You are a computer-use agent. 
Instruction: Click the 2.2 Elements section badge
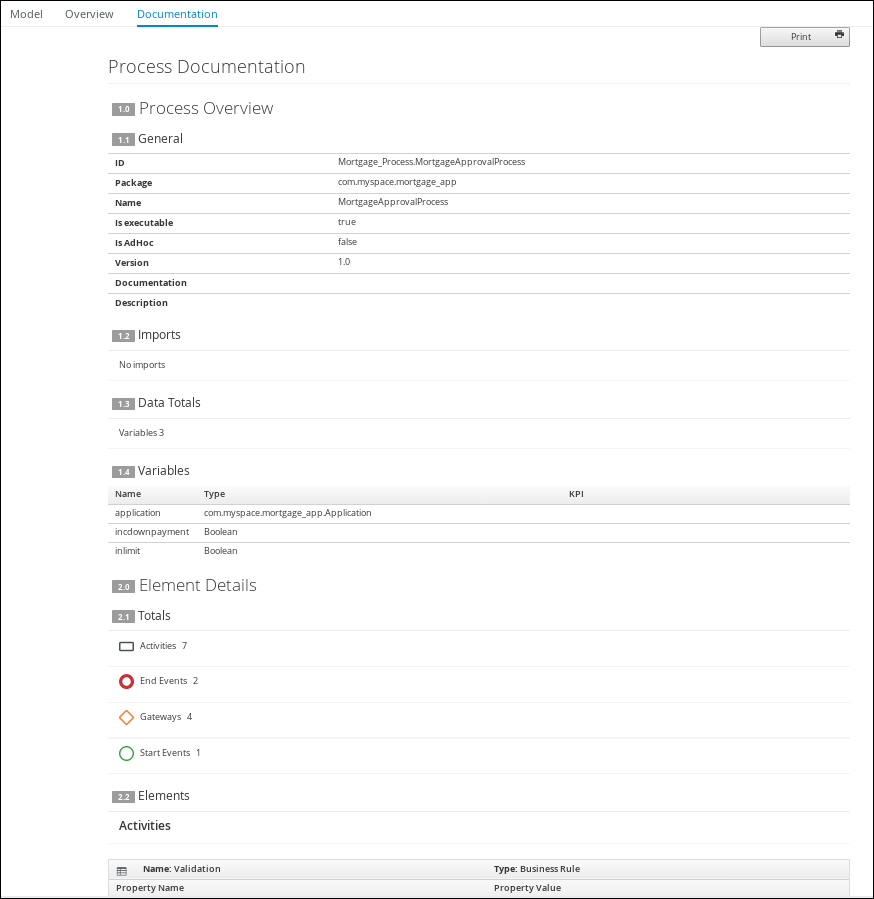tap(123, 796)
